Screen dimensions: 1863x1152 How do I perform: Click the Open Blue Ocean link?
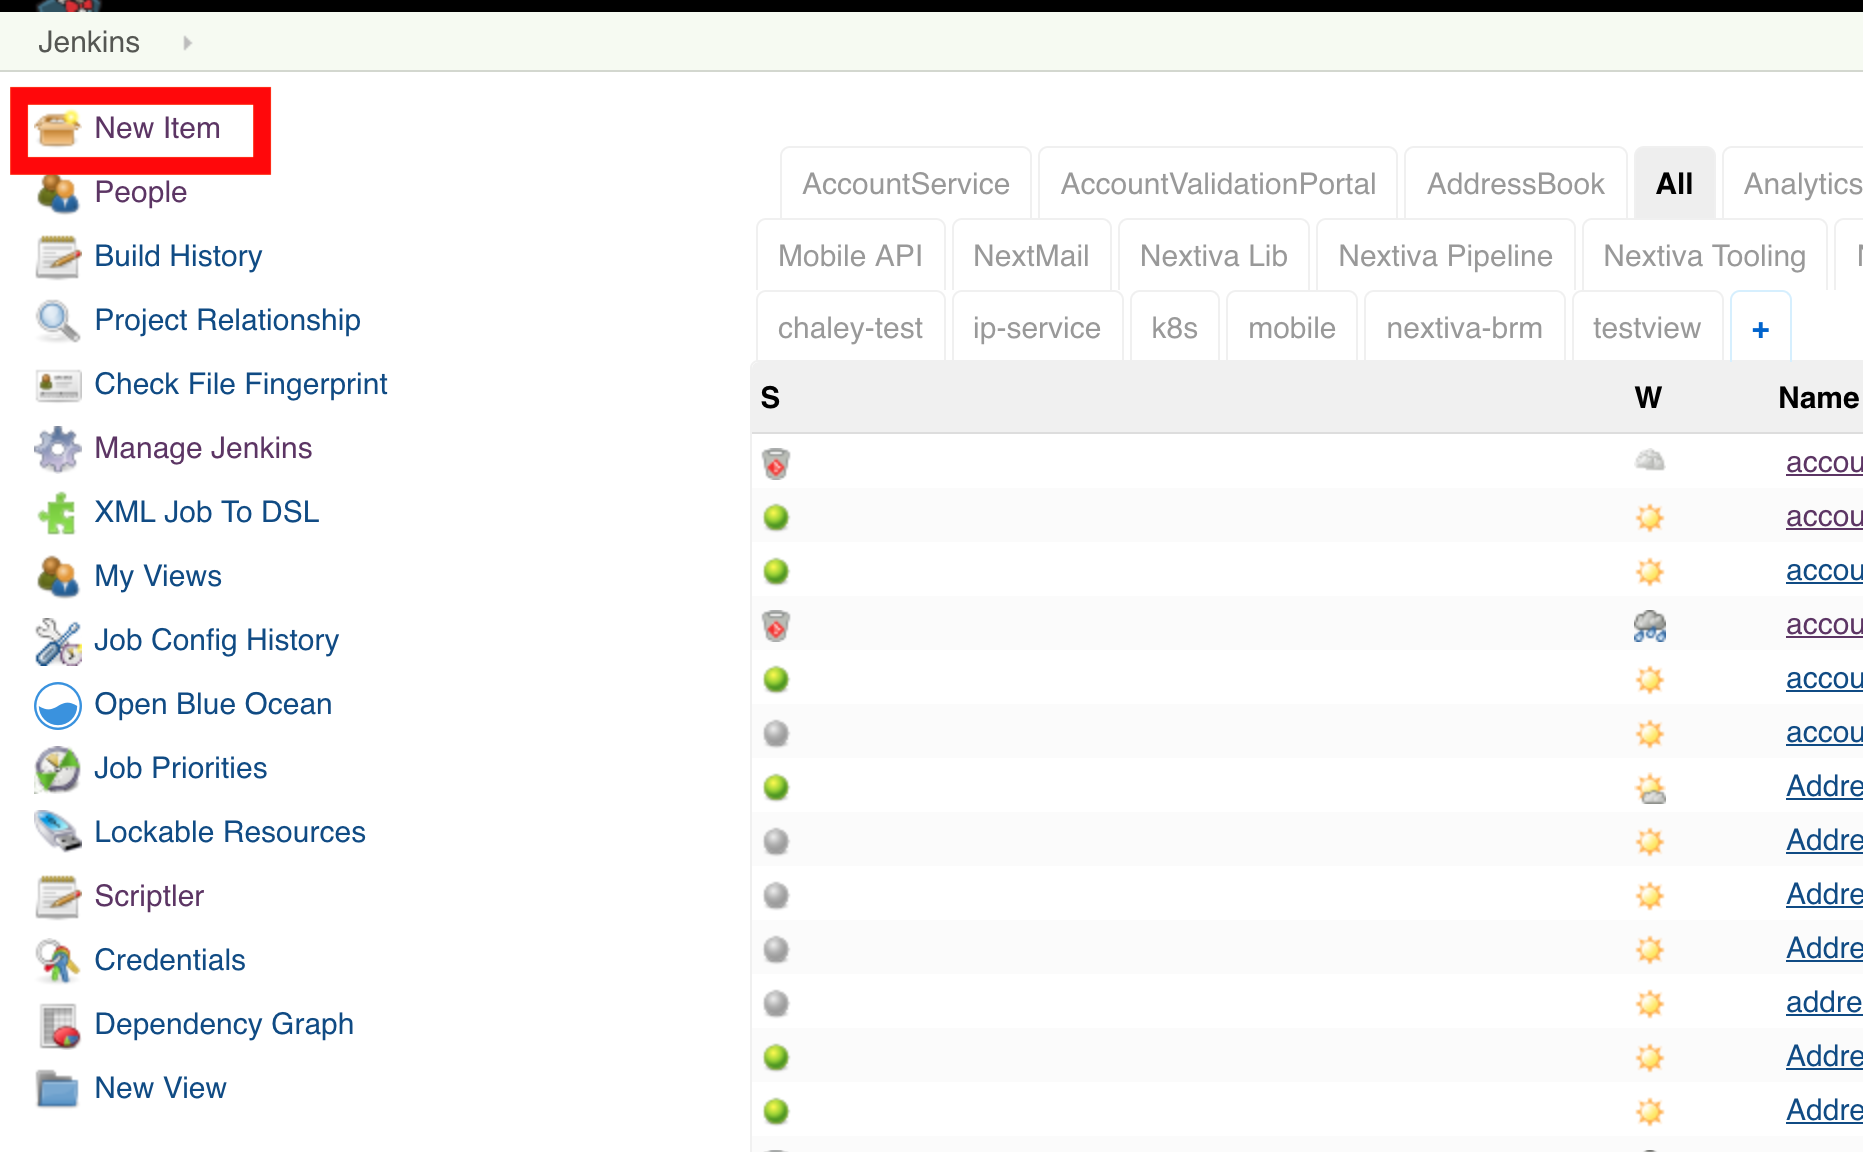click(x=213, y=704)
